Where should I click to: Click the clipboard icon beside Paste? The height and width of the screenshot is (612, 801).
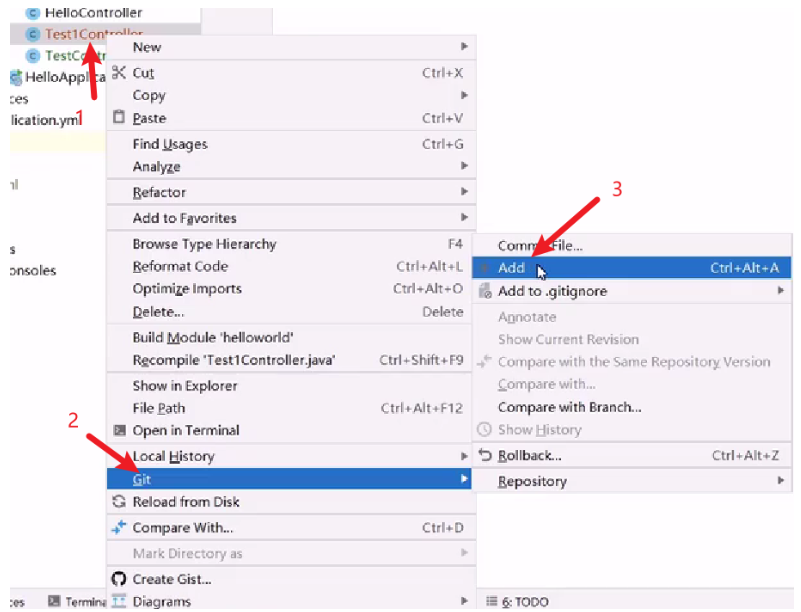pos(118,118)
